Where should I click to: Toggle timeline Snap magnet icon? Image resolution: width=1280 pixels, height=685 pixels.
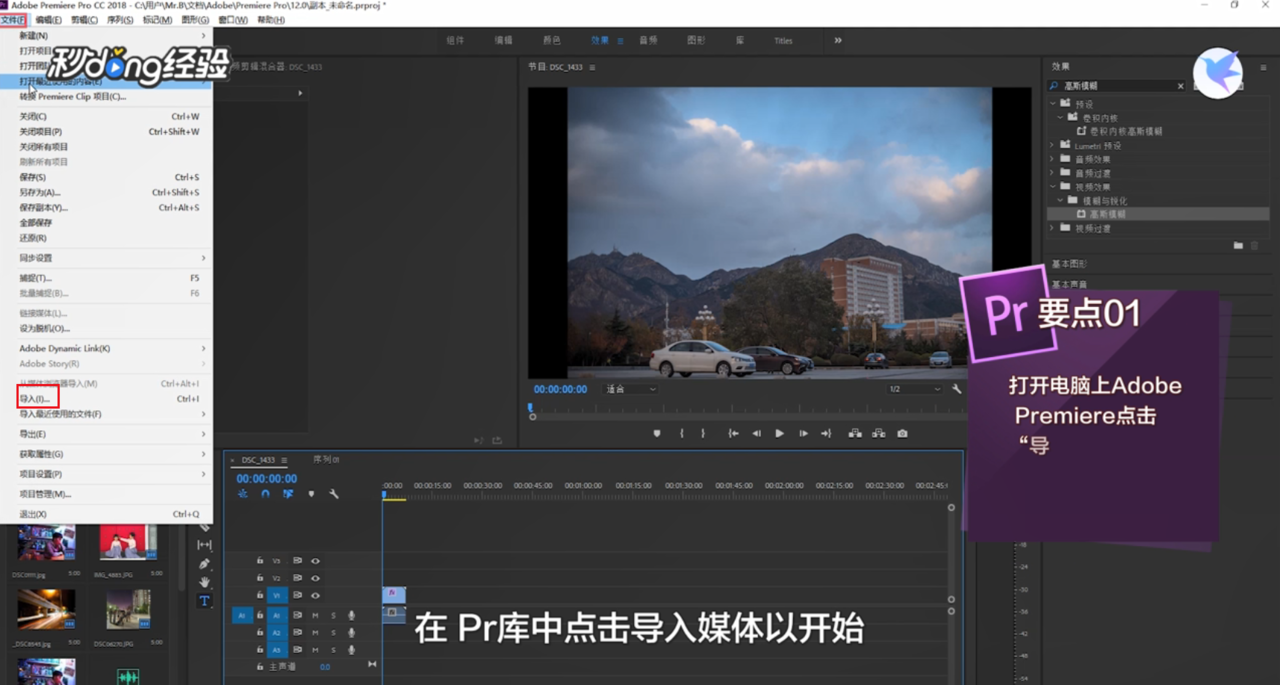(265, 494)
